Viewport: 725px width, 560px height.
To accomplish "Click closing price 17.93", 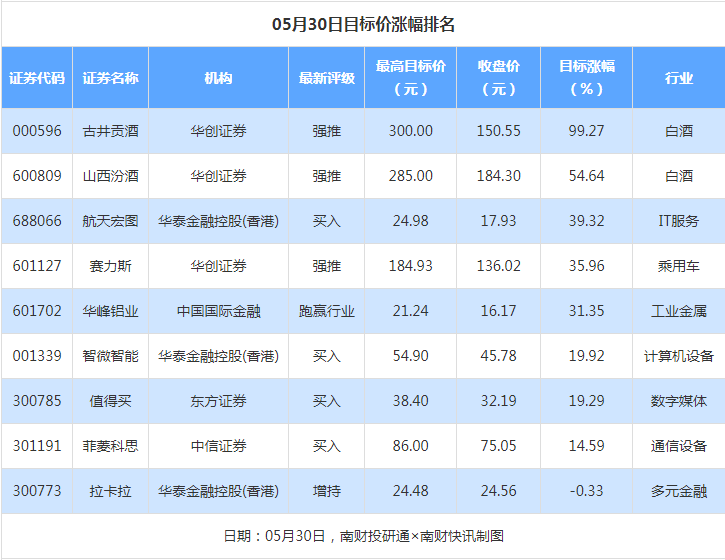I will [498, 221].
